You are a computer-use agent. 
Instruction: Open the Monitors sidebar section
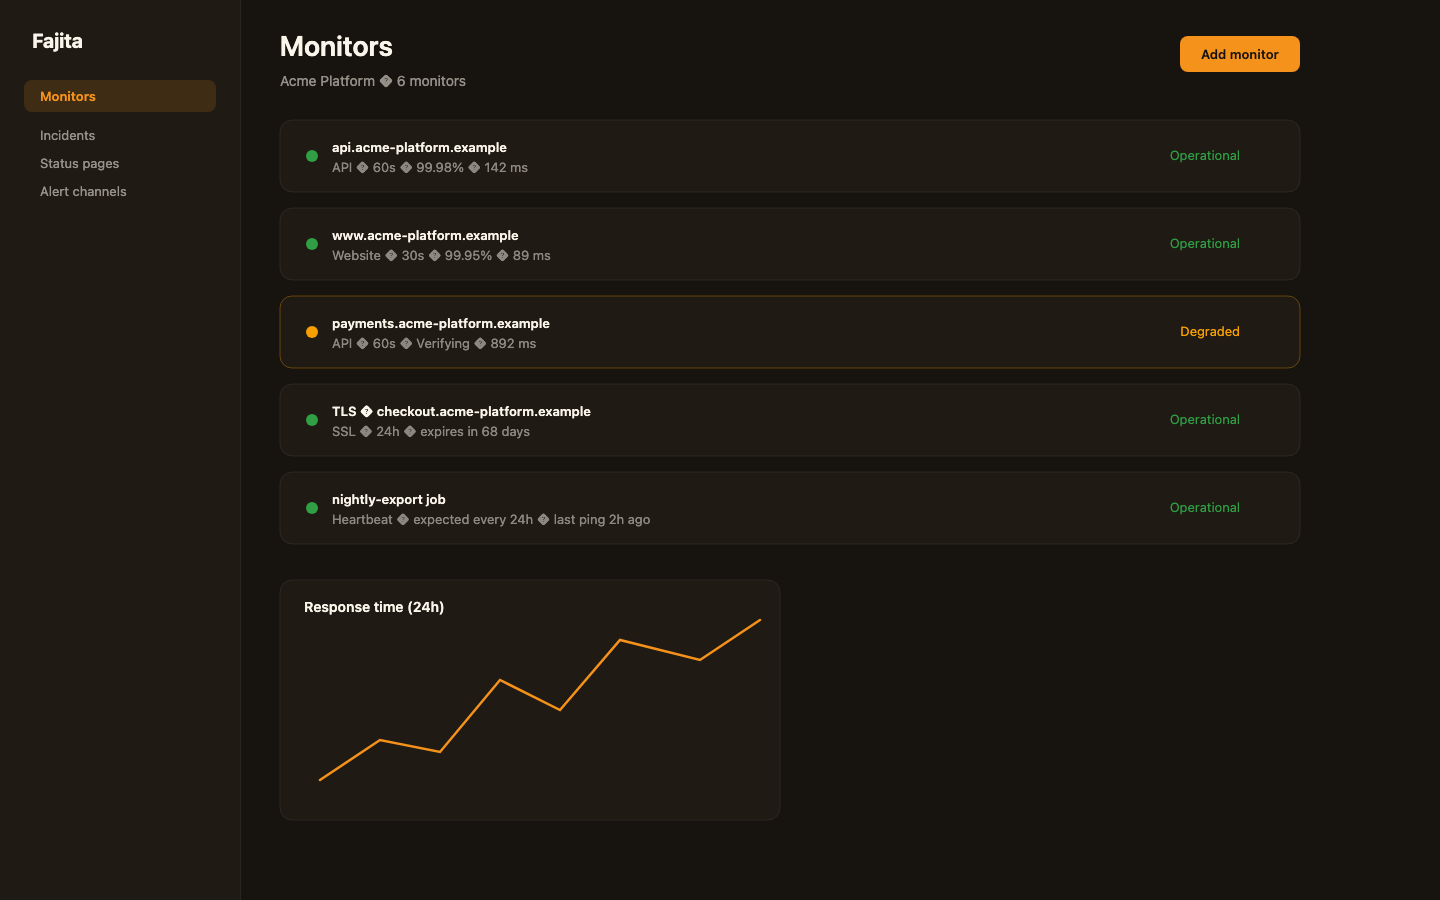(120, 96)
